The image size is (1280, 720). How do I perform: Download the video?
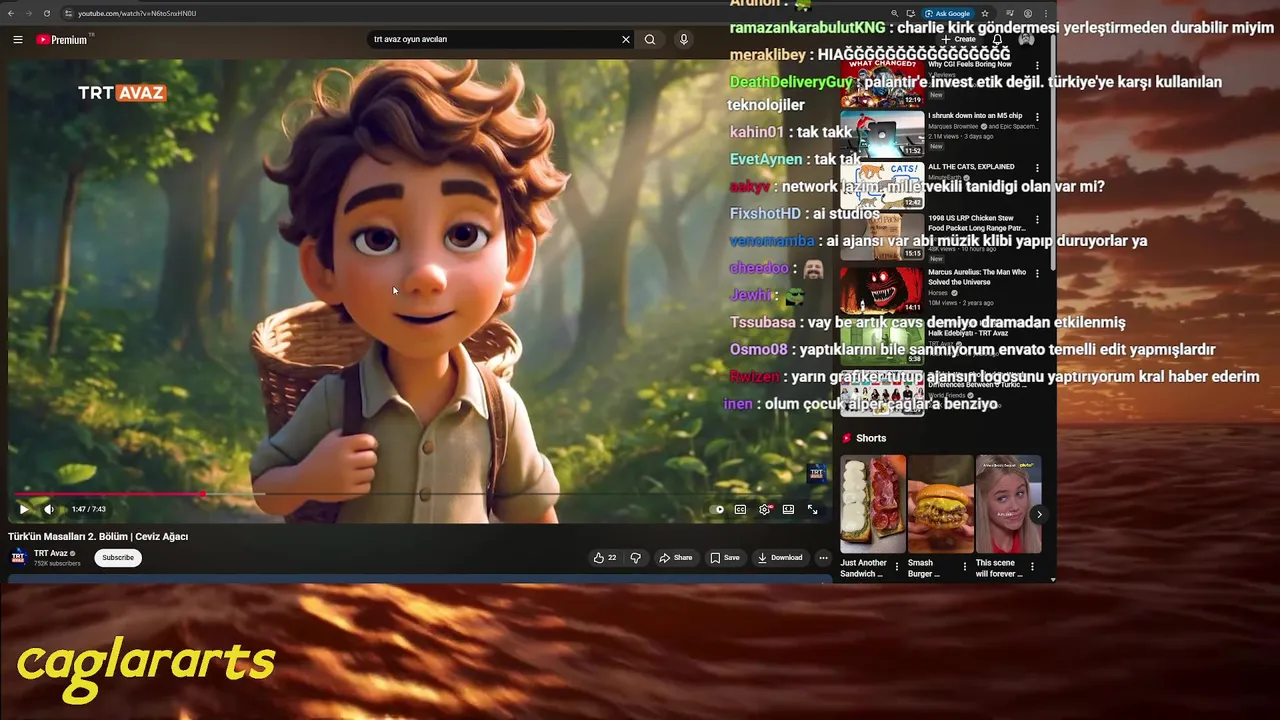click(x=780, y=558)
